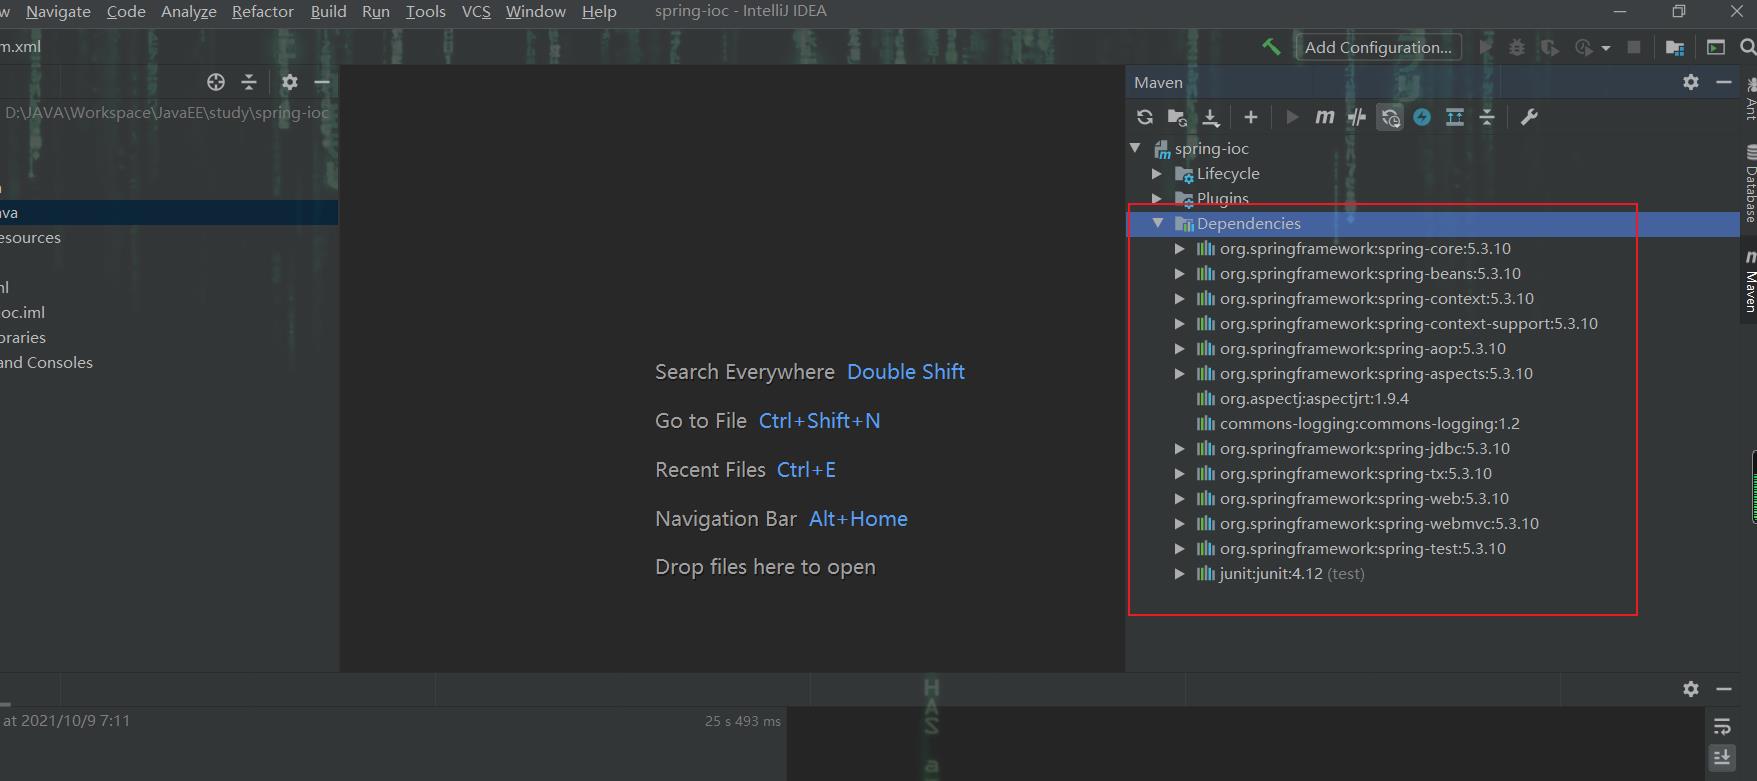Open the Navigate menu
1757x781 pixels.
(x=58, y=11)
